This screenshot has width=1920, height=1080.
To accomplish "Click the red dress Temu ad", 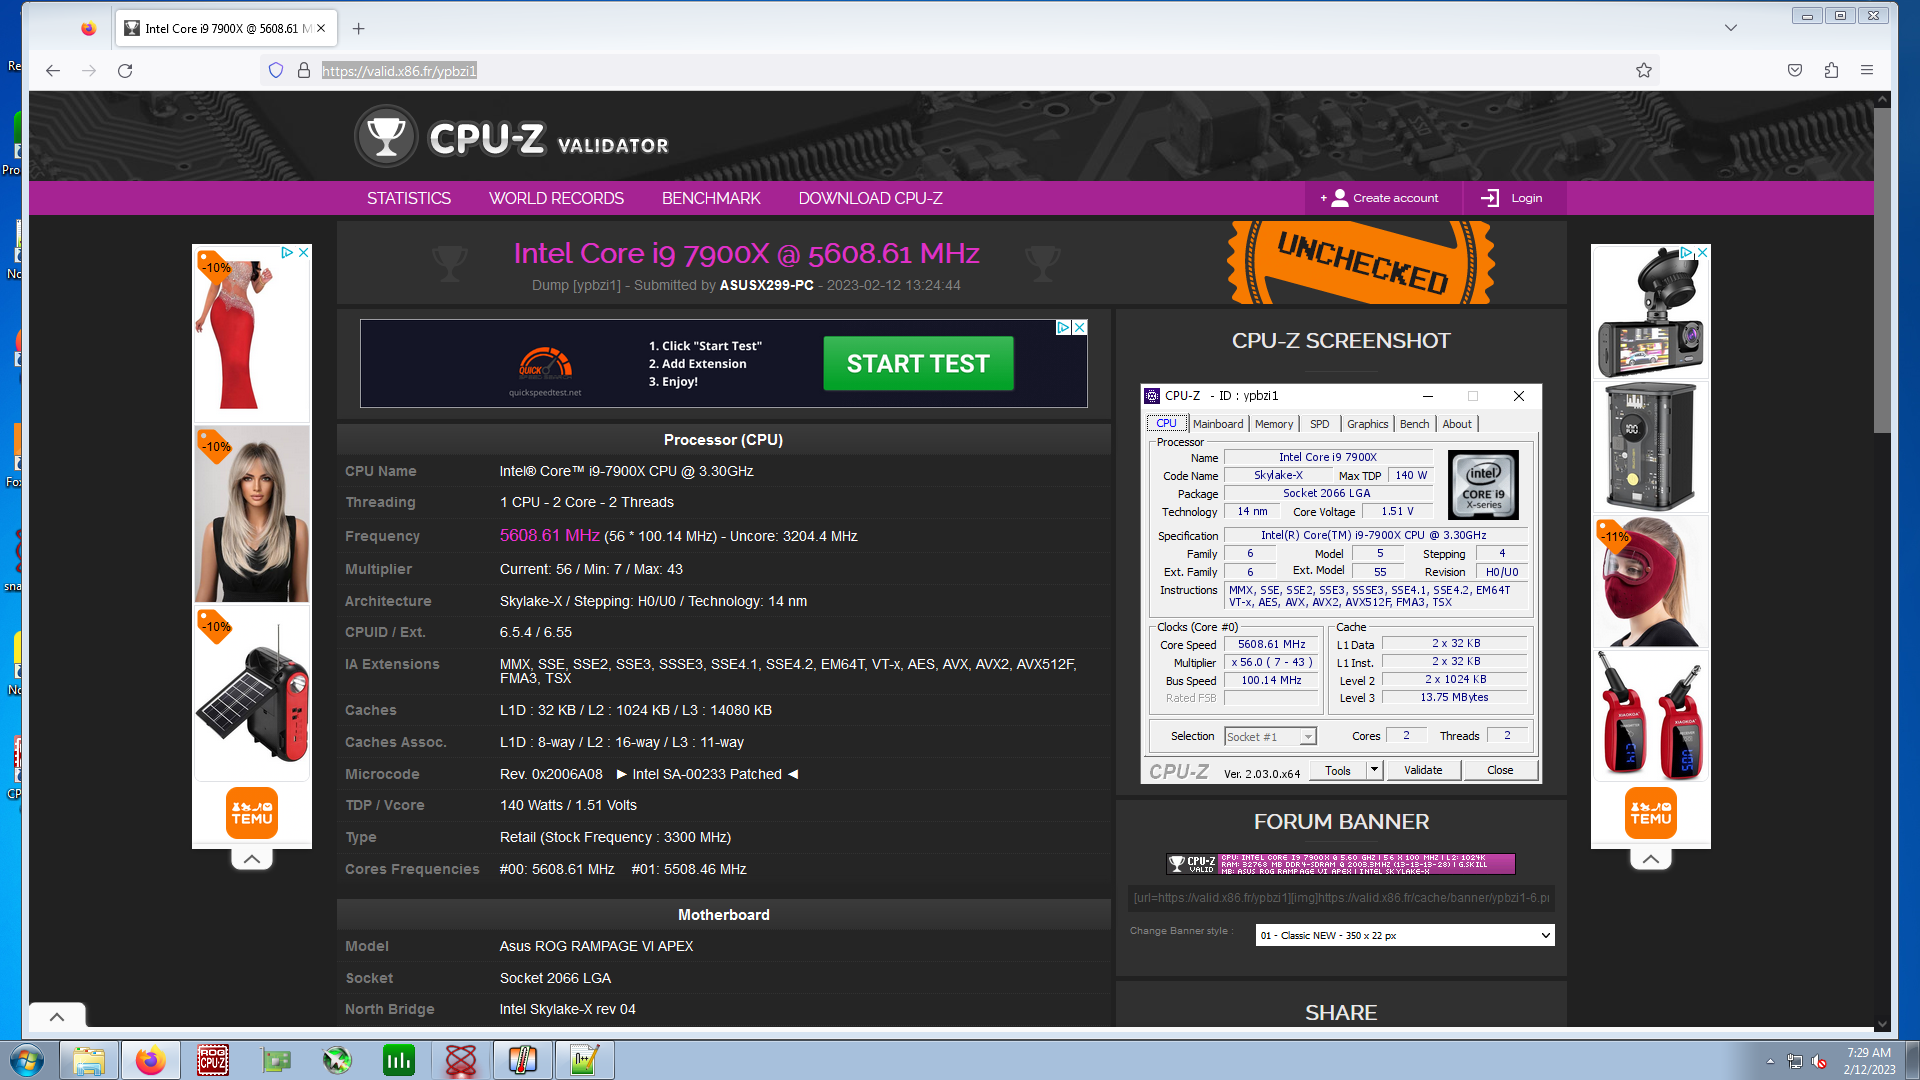I will click(252, 333).
